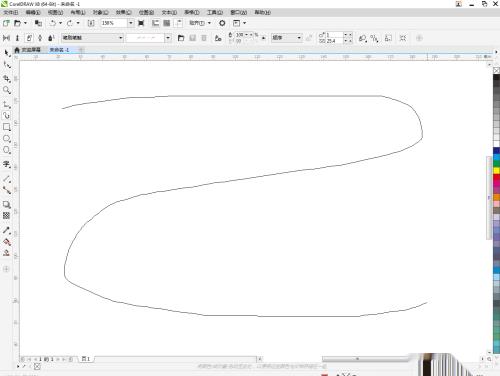Expand the undo history arrow

pos(60,23)
